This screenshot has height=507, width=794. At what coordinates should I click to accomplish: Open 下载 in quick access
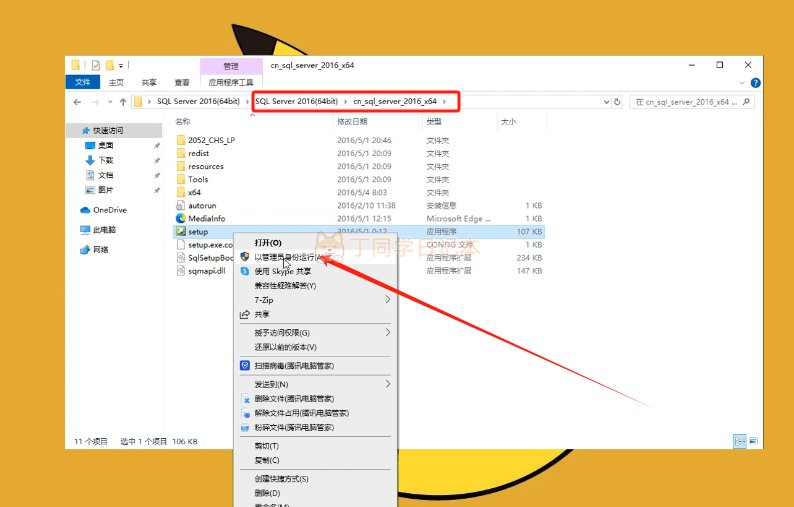[105, 160]
